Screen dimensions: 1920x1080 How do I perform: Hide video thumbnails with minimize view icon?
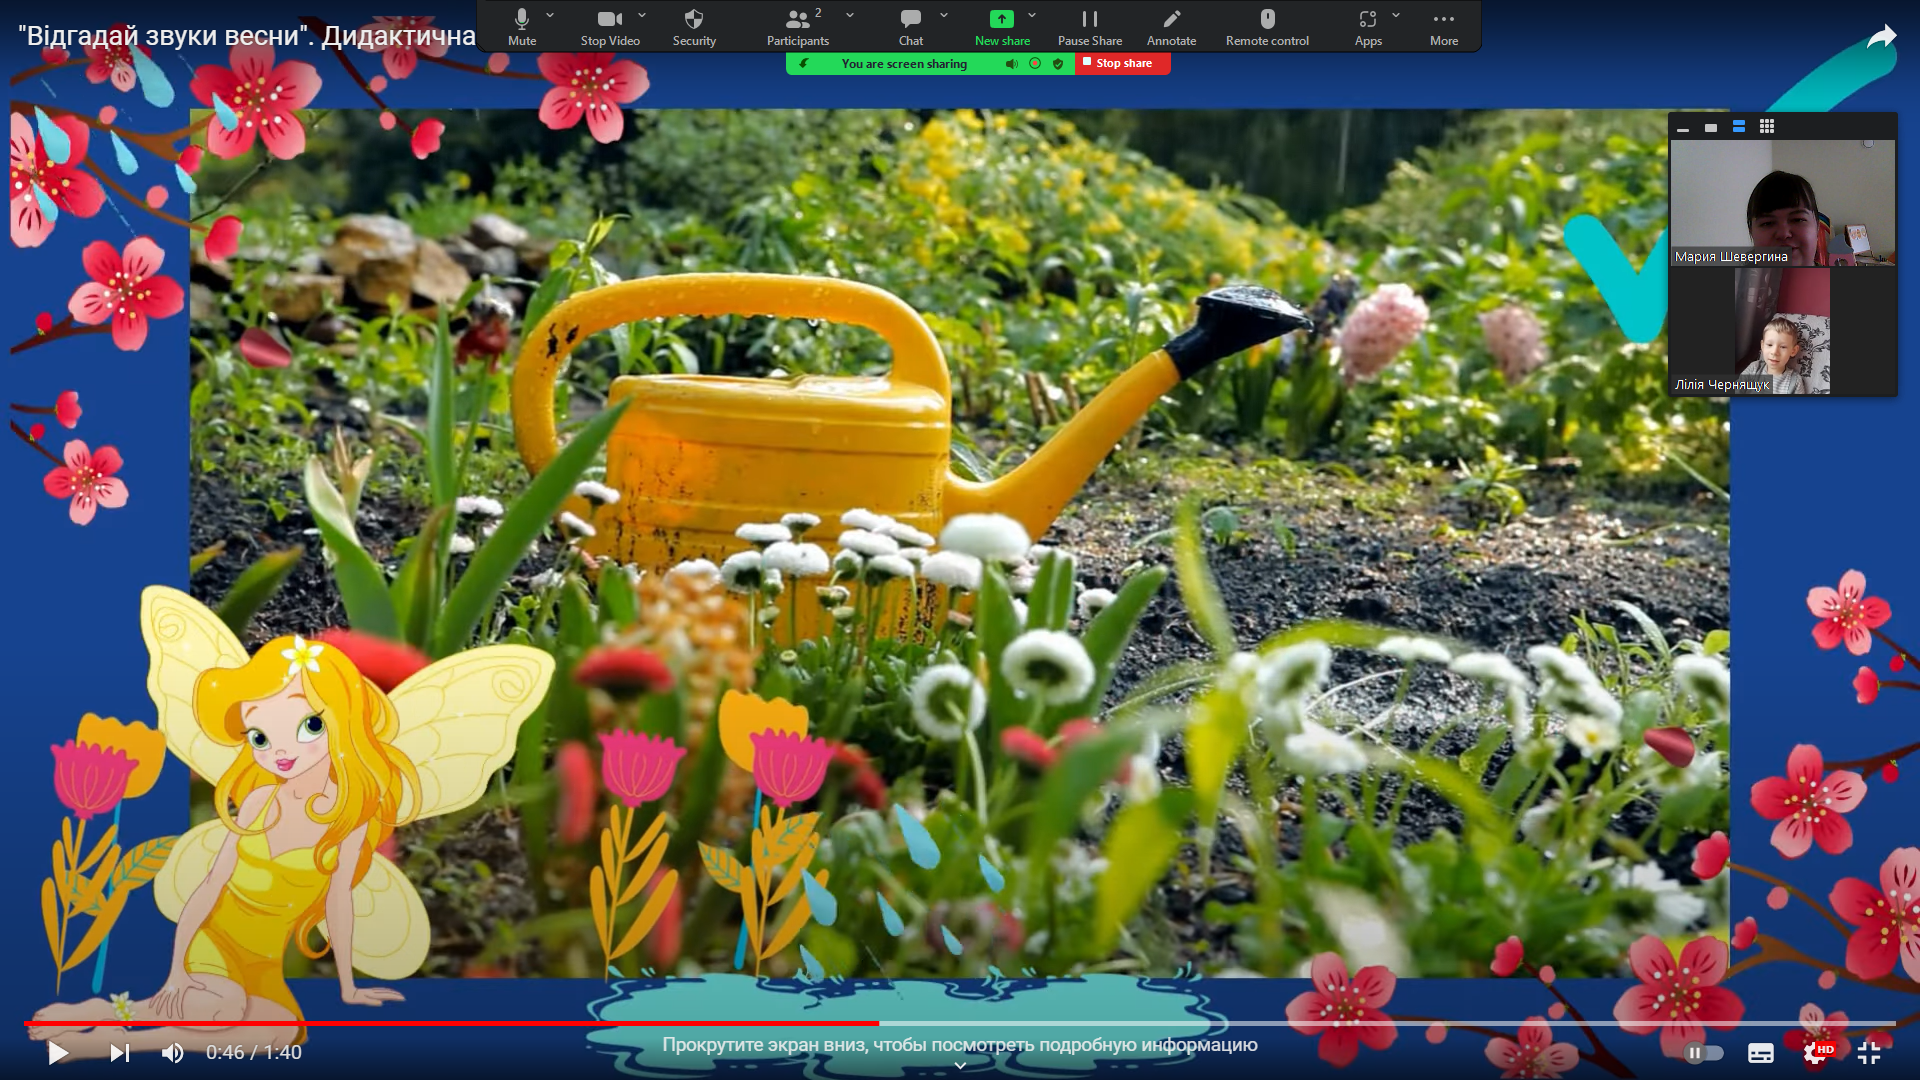[1683, 128]
